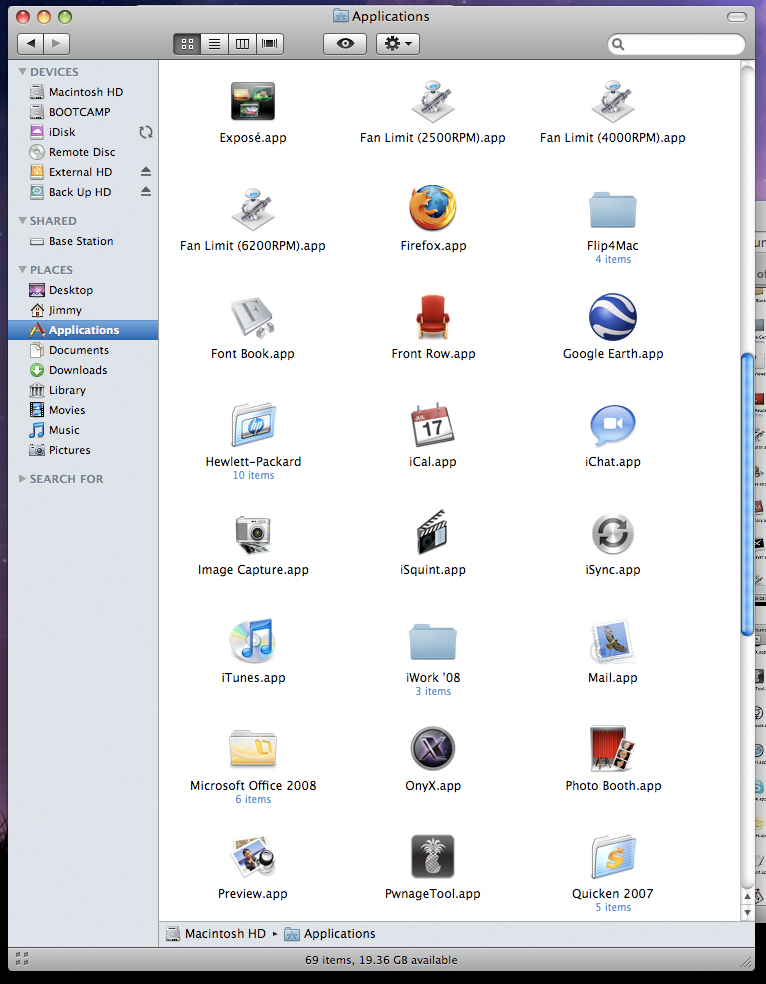Click the iCal.app calendar icon

433,425
